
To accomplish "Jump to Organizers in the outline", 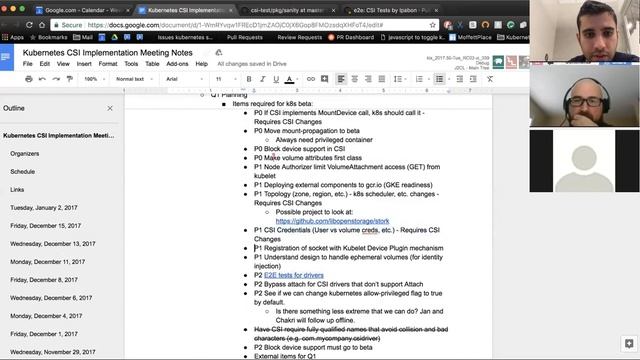I will pos(25,153).
